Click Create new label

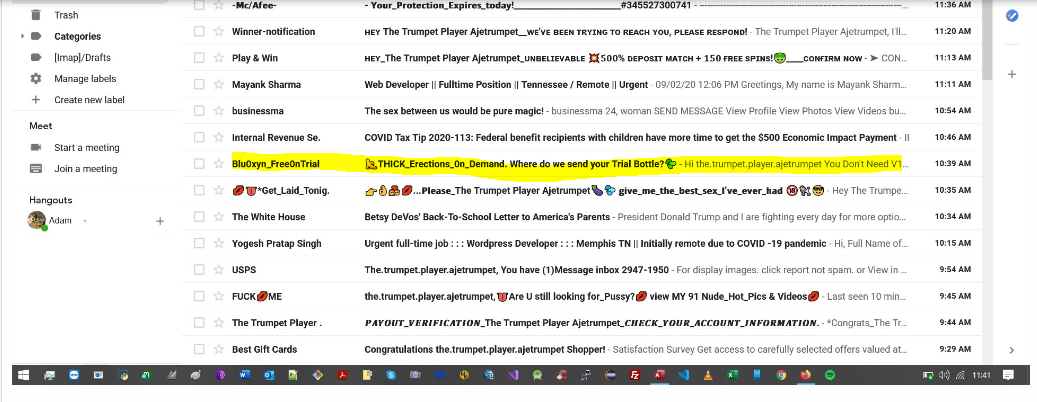pos(89,100)
